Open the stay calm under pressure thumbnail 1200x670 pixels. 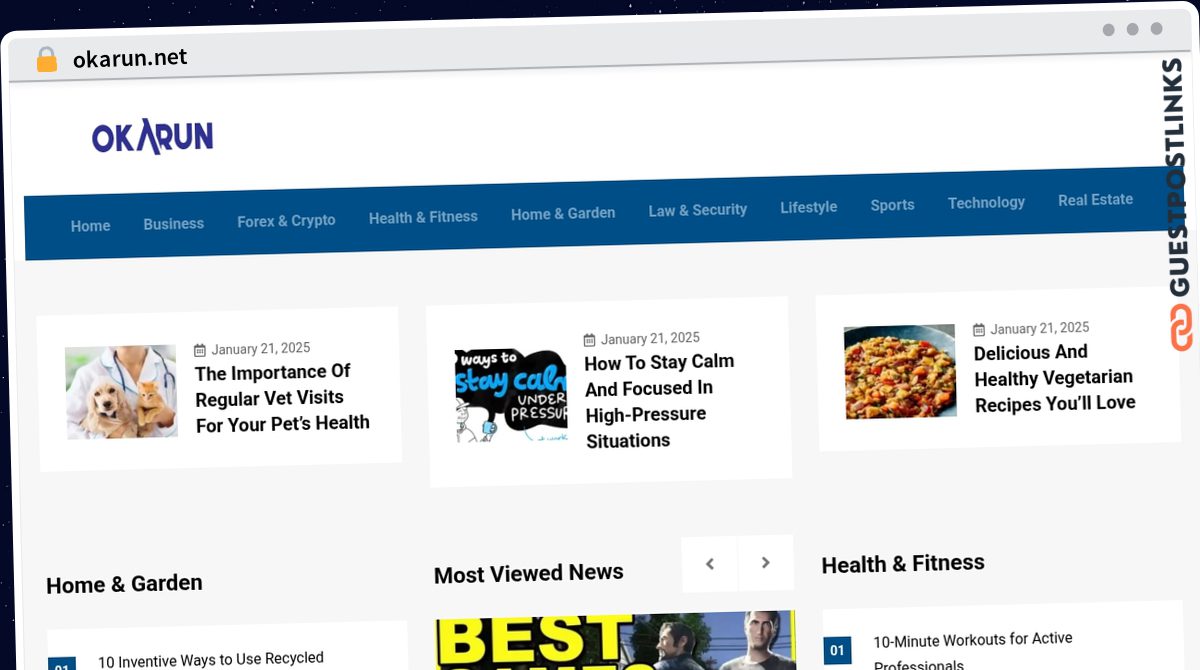511,395
